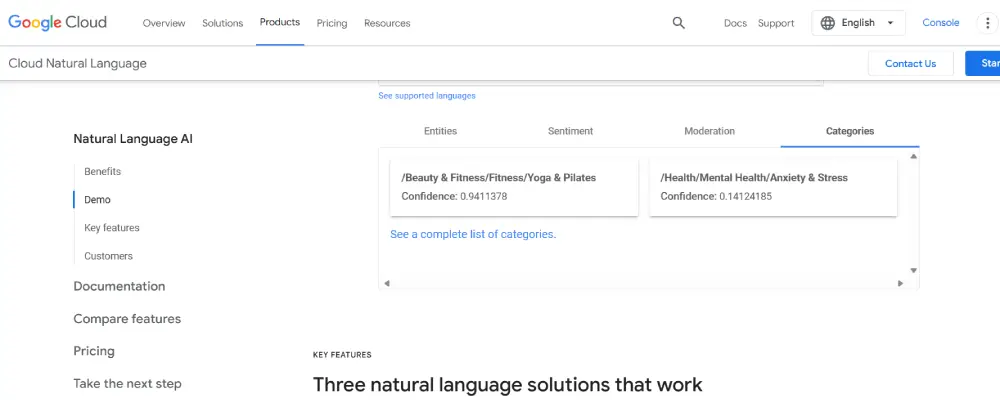Open the Console link

click(940, 23)
